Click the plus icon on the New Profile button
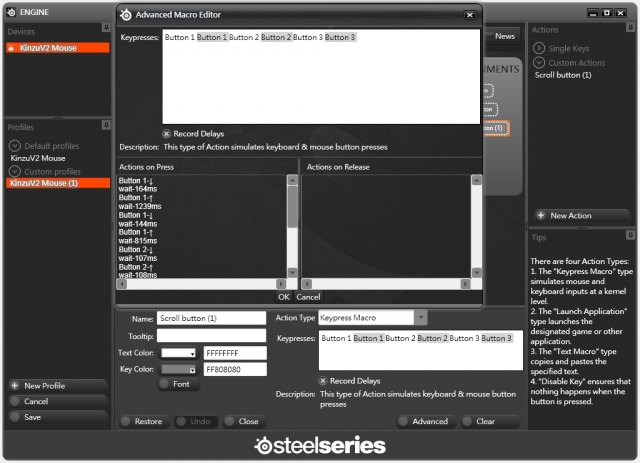The width and height of the screenshot is (640, 463). point(15,385)
